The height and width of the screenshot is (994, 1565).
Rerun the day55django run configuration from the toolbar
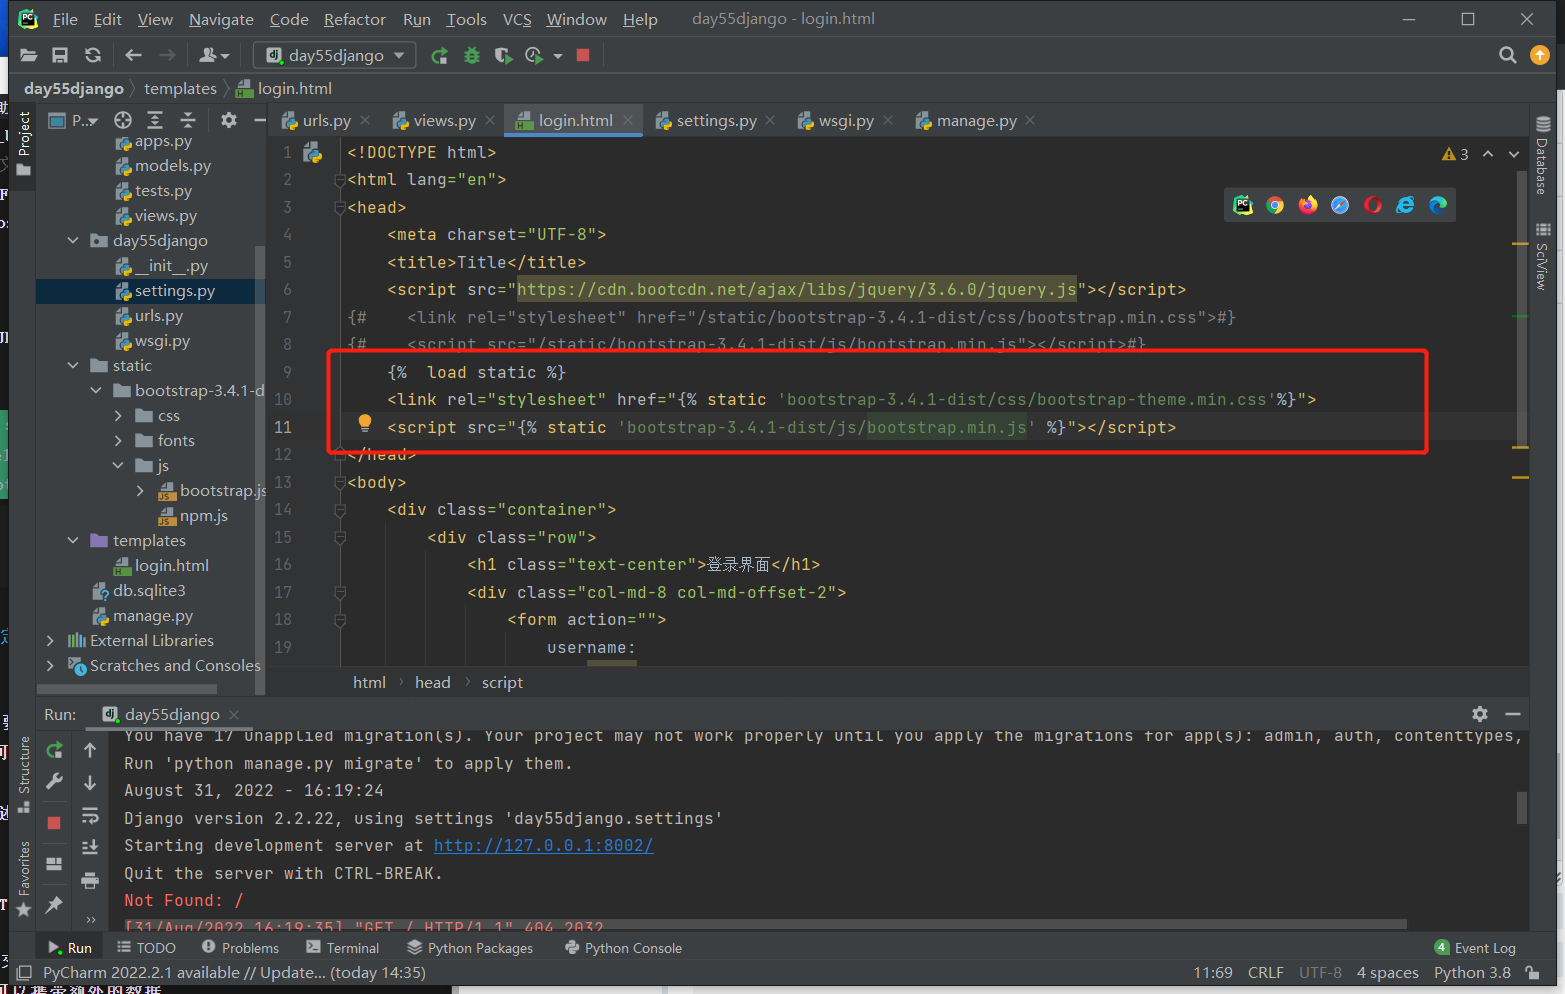(x=439, y=56)
